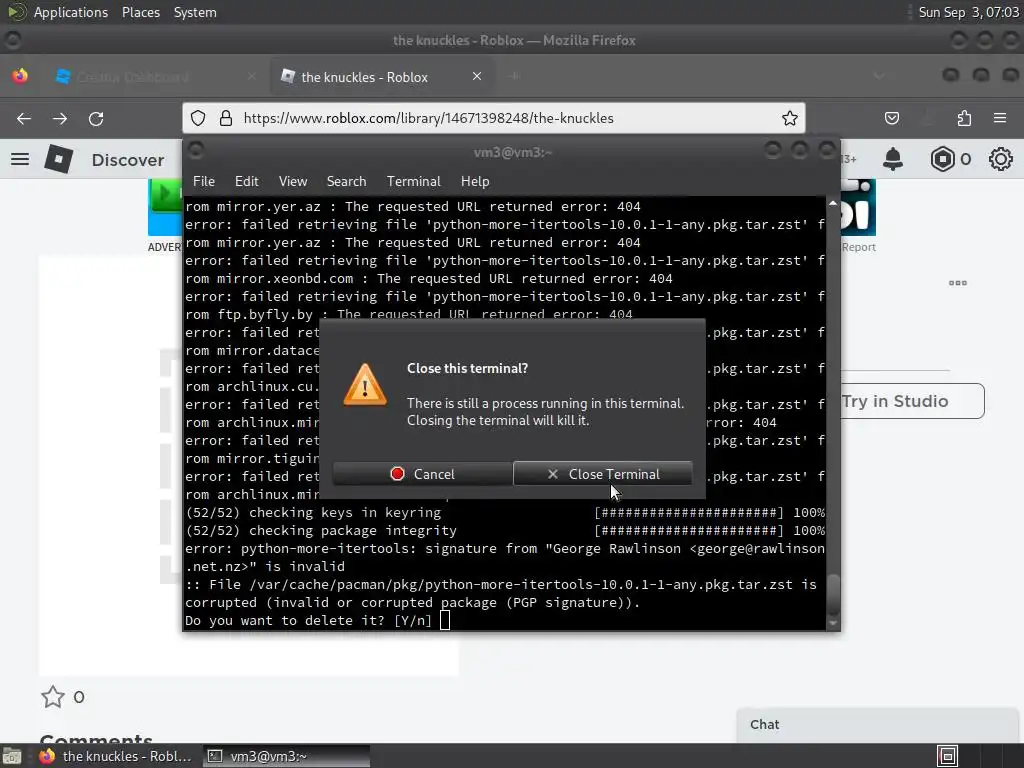Close the knuckles - Roblox tab

(x=477, y=76)
